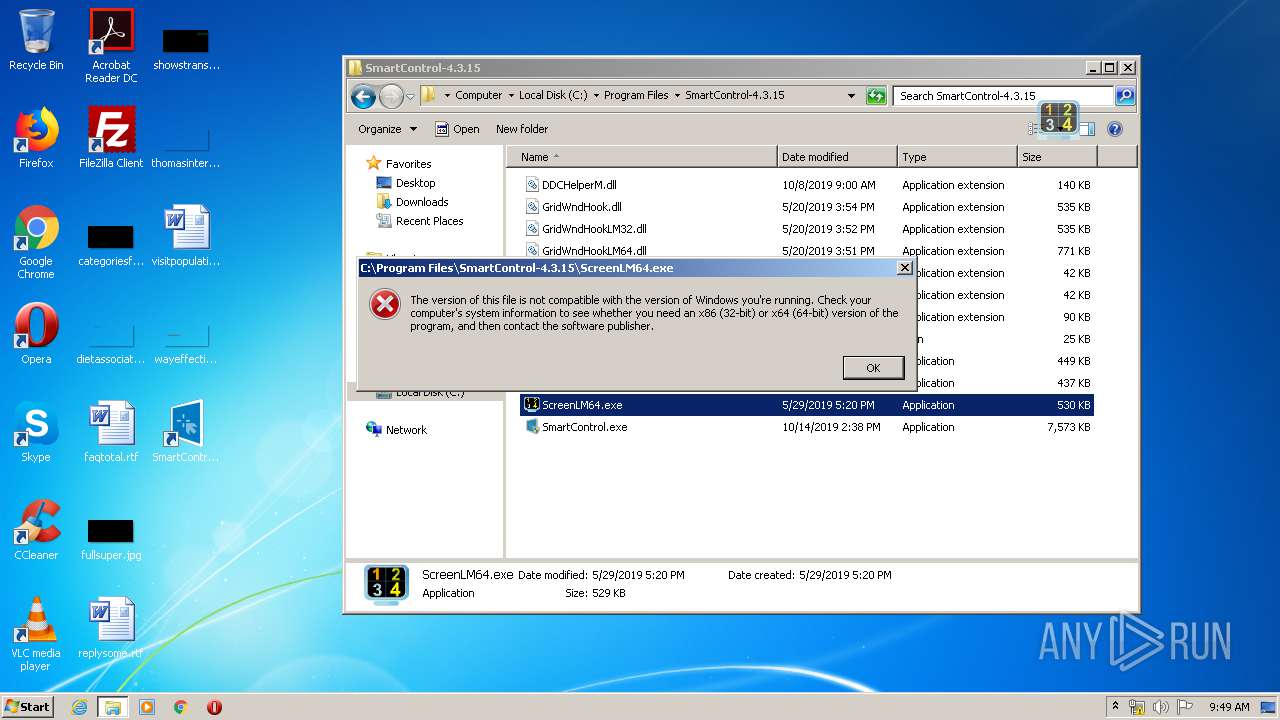1280x720 pixels.
Task: Open Skype desktop shortcut
Action: (36, 431)
